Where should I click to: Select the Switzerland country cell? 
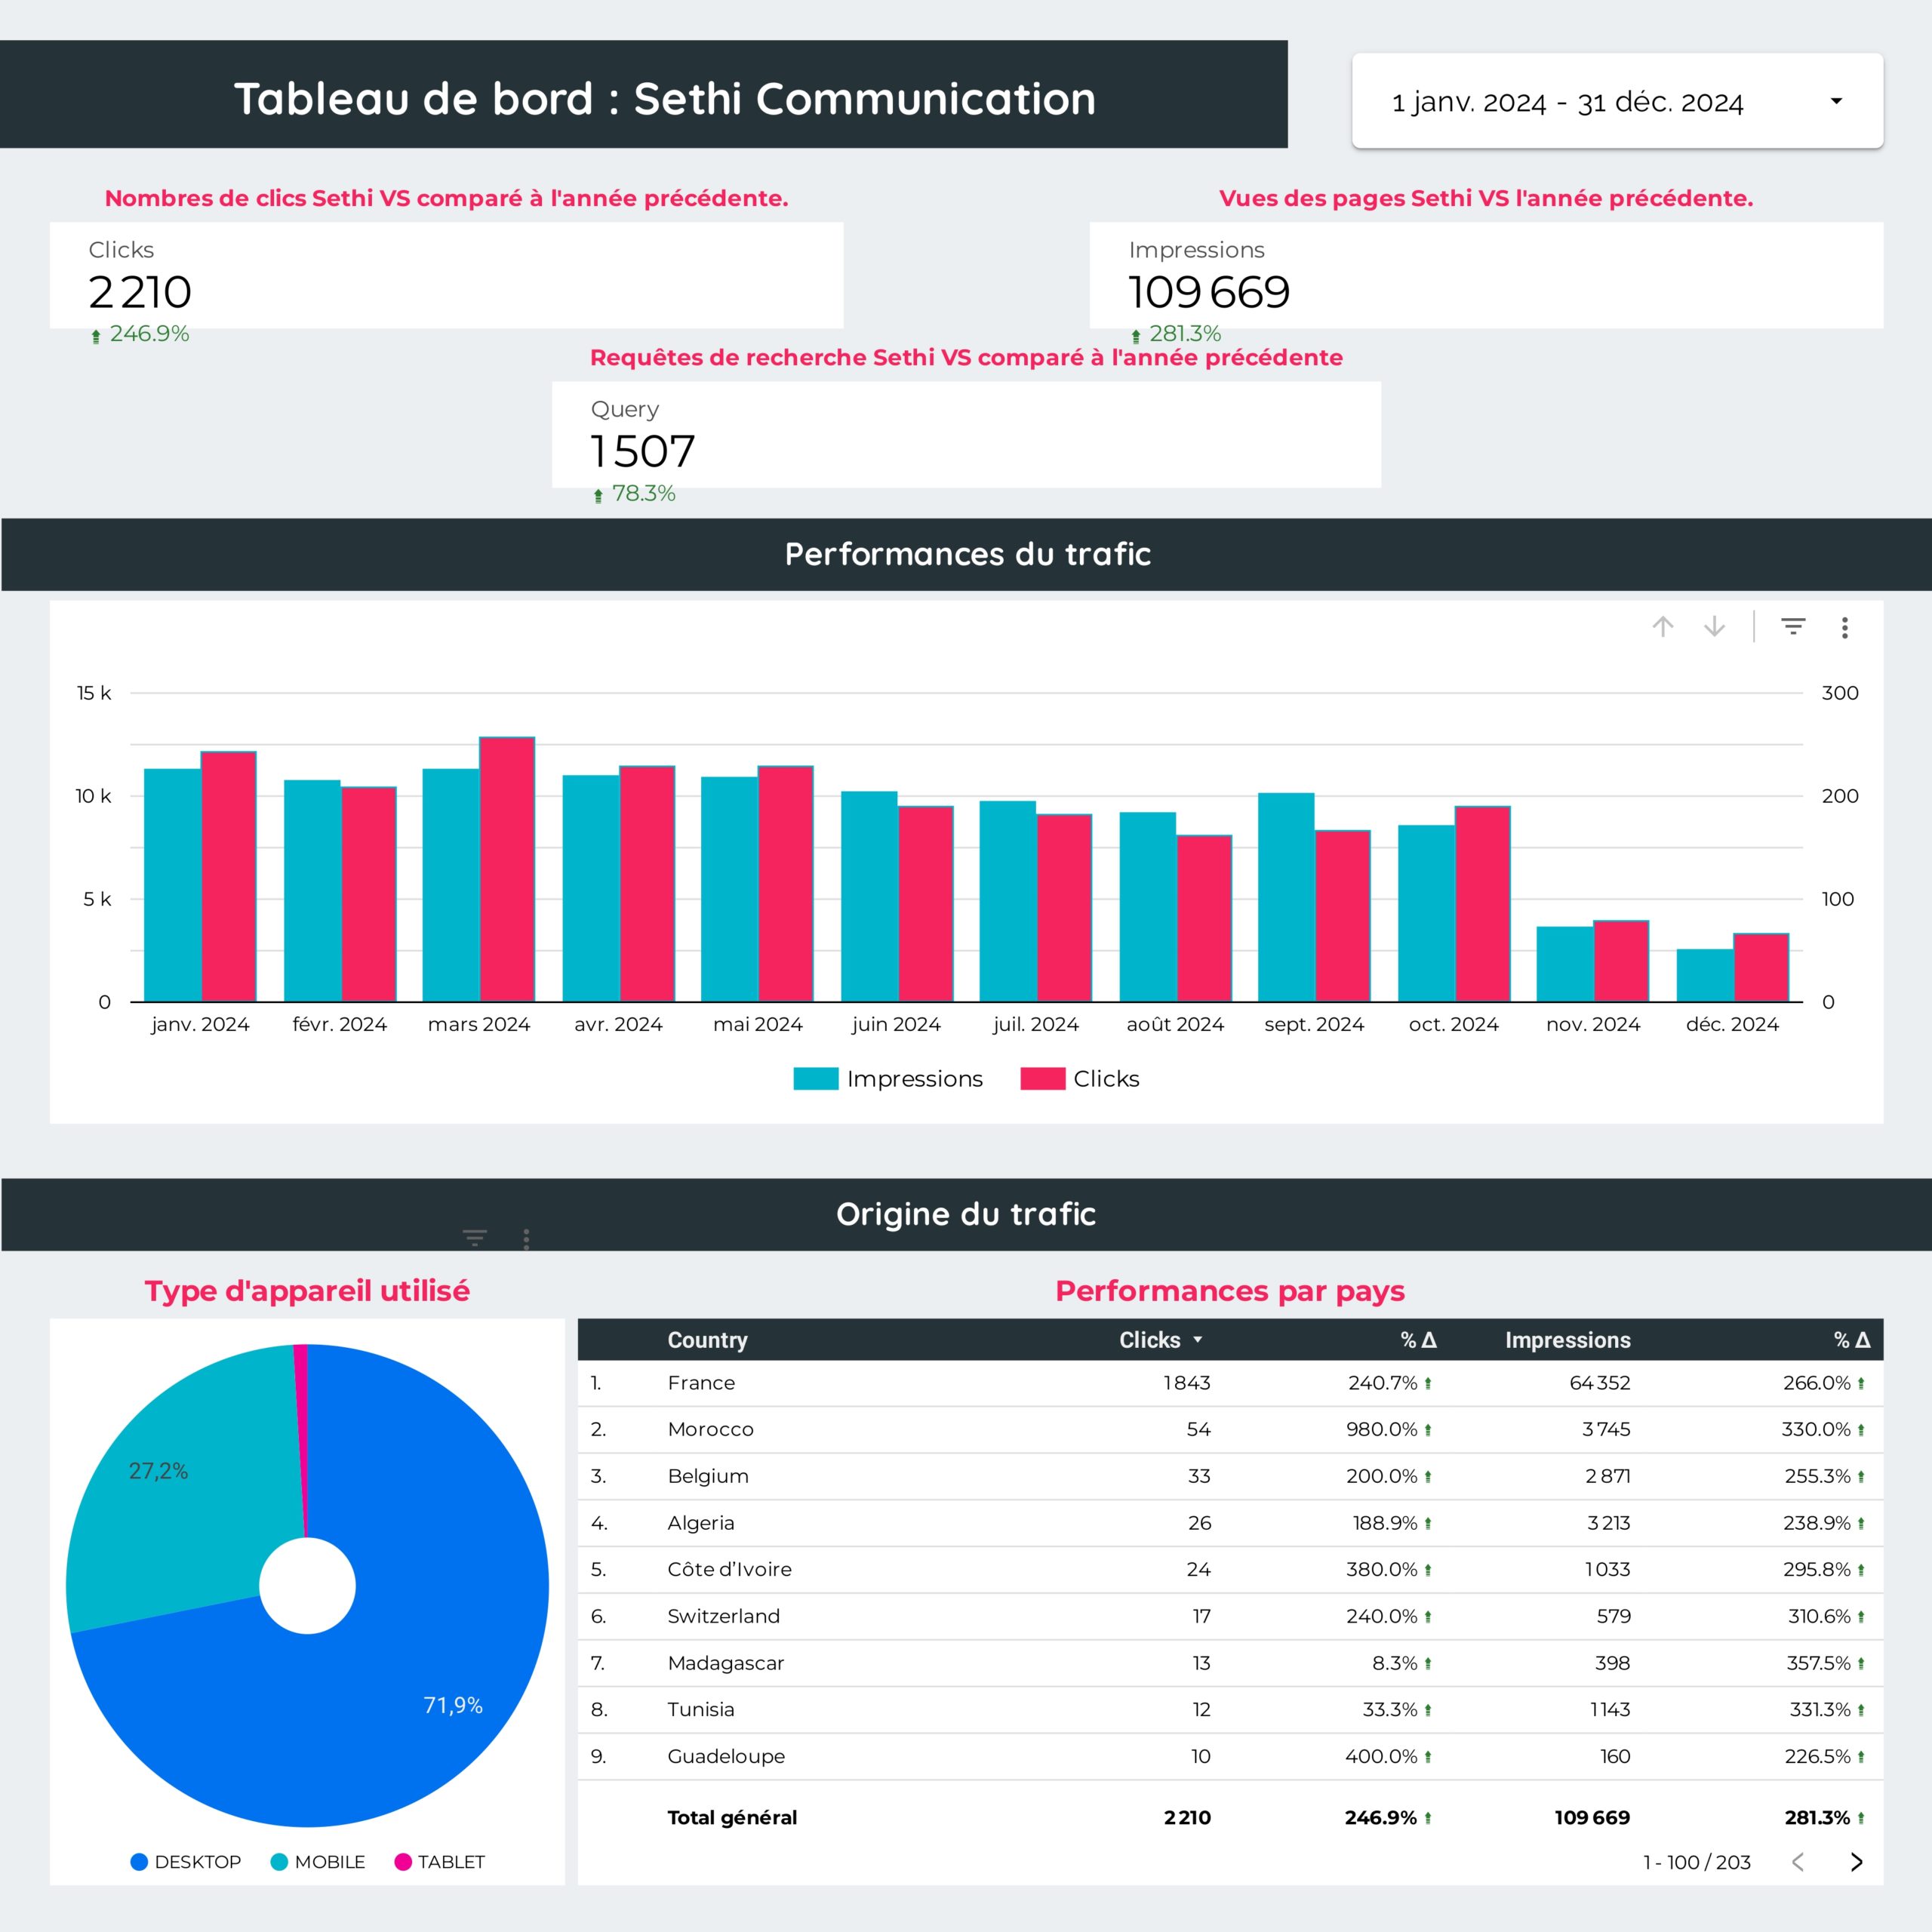[x=723, y=1616]
